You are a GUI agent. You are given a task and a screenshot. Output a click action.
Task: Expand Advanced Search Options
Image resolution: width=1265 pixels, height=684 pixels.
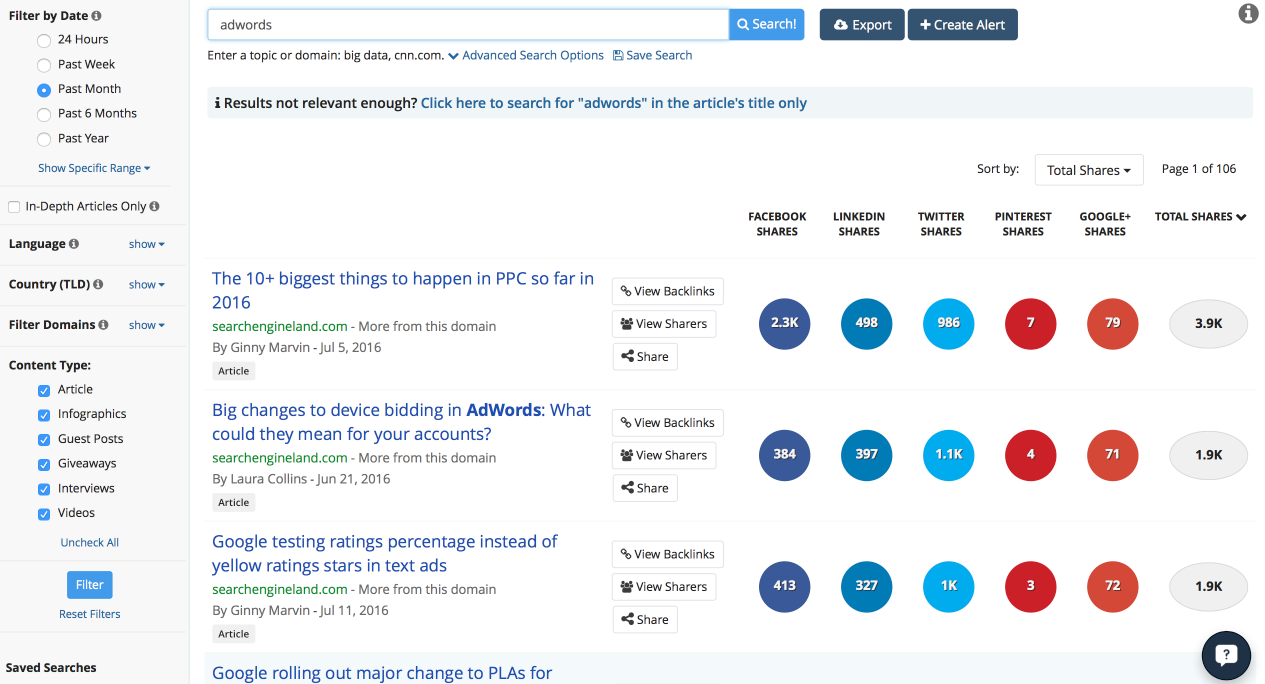click(x=526, y=56)
